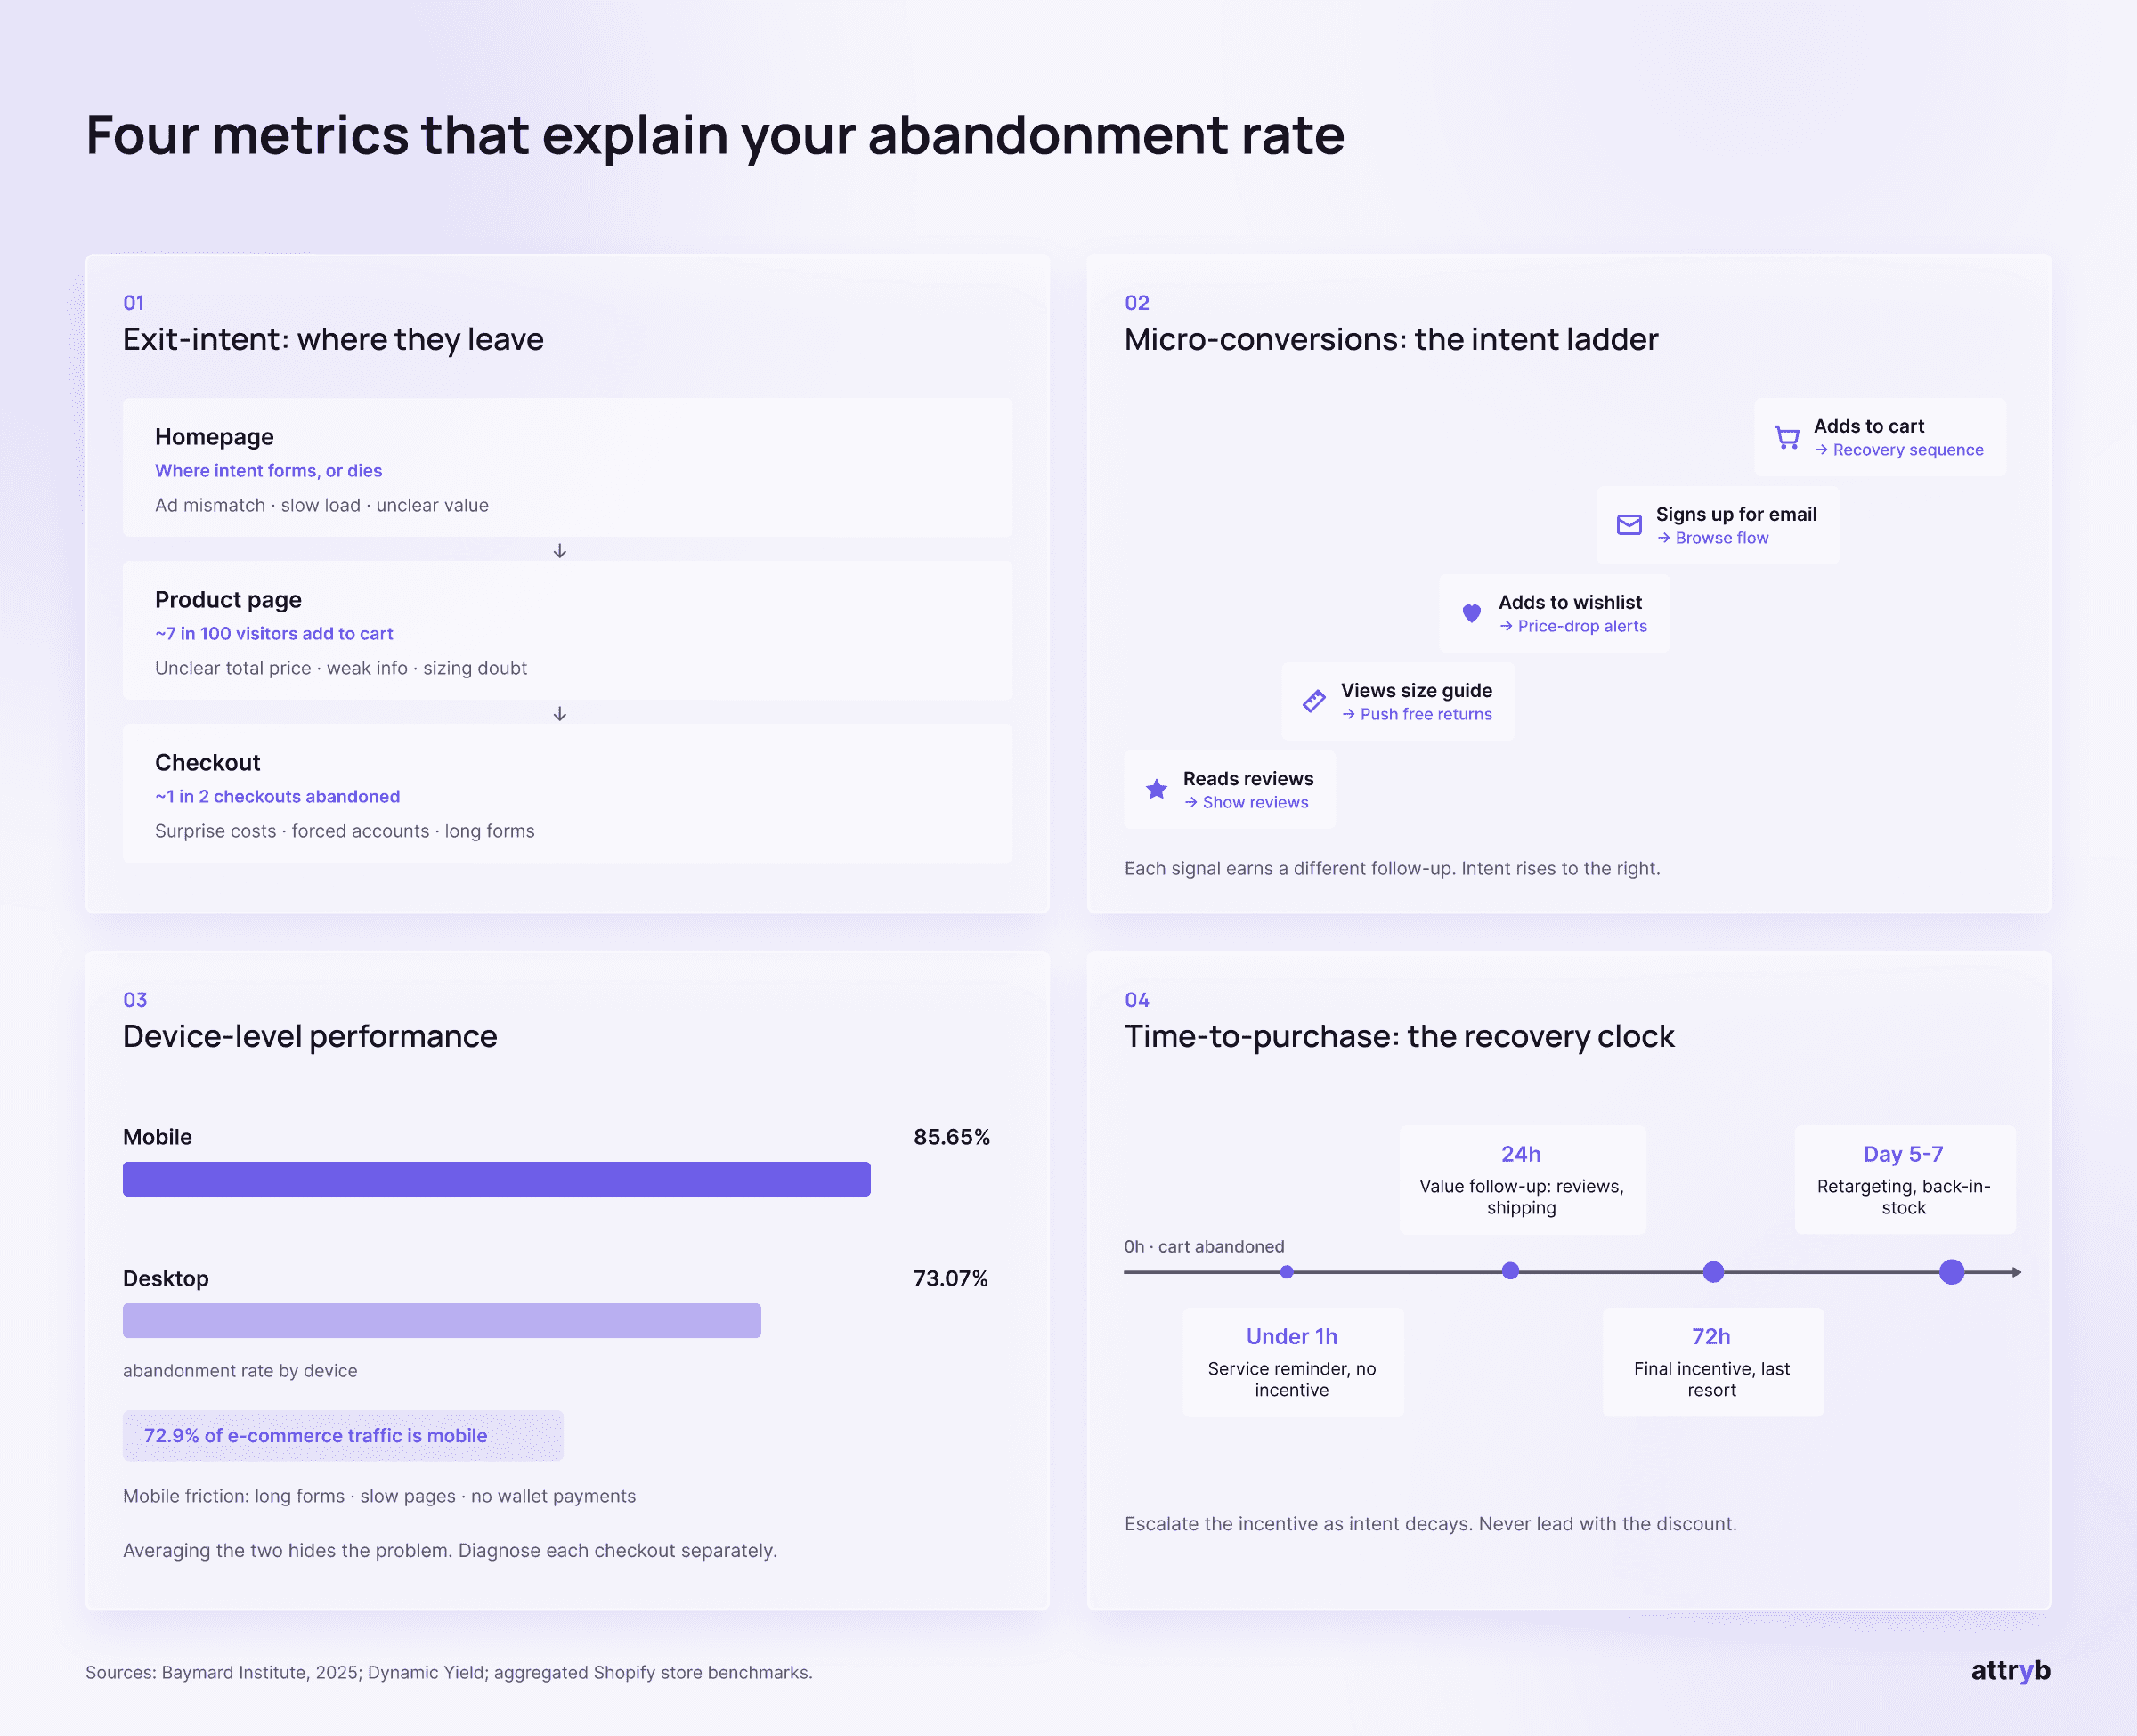The width and height of the screenshot is (2137, 1736).
Task: Click 'Final incentive, last resort' text
Action: pos(1711,1380)
